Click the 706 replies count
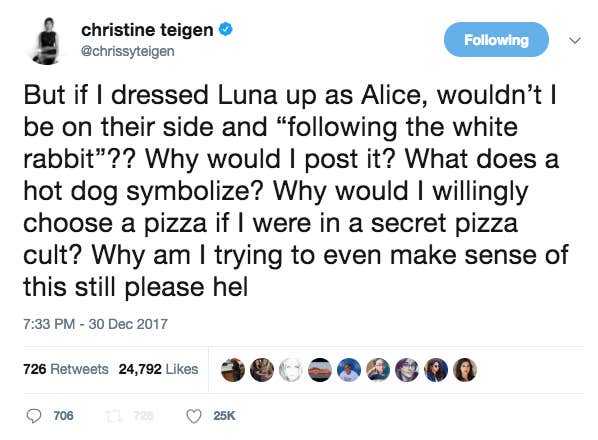This screenshot has height=440, width=598. [x=63, y=416]
